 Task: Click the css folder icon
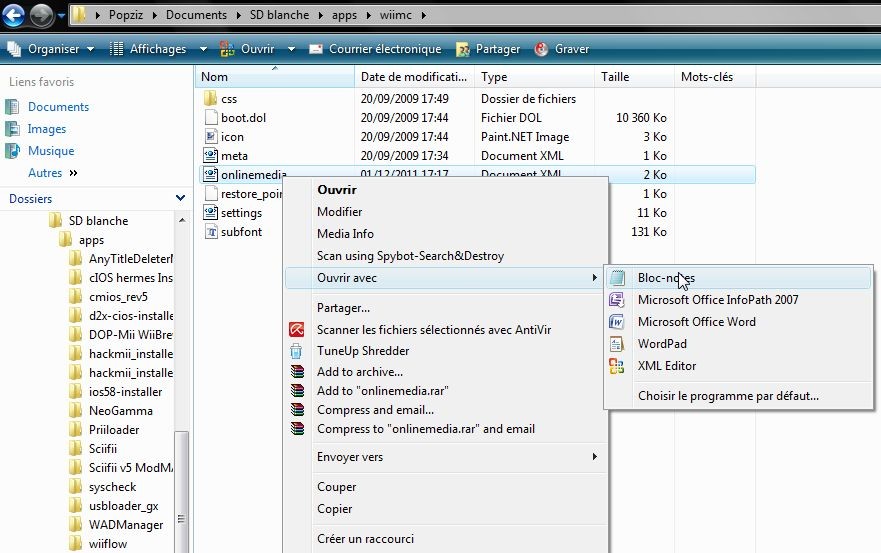(211, 98)
